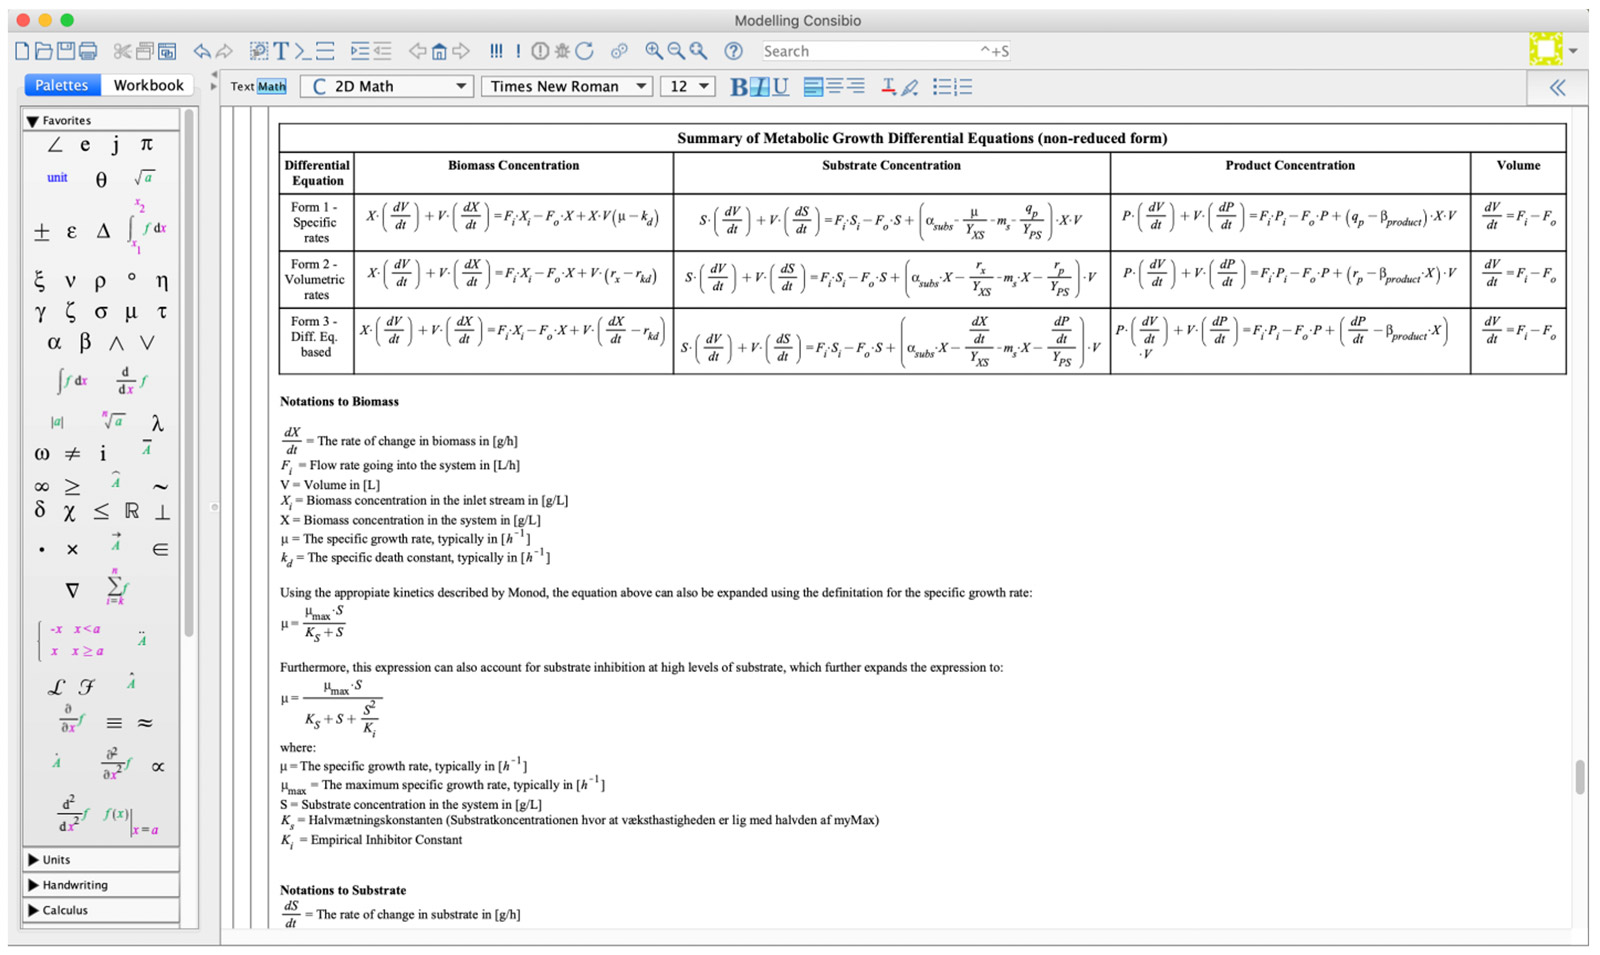Viewport: 1600px width, 955px height.
Task: Toggle bold formatting
Action: point(736,87)
